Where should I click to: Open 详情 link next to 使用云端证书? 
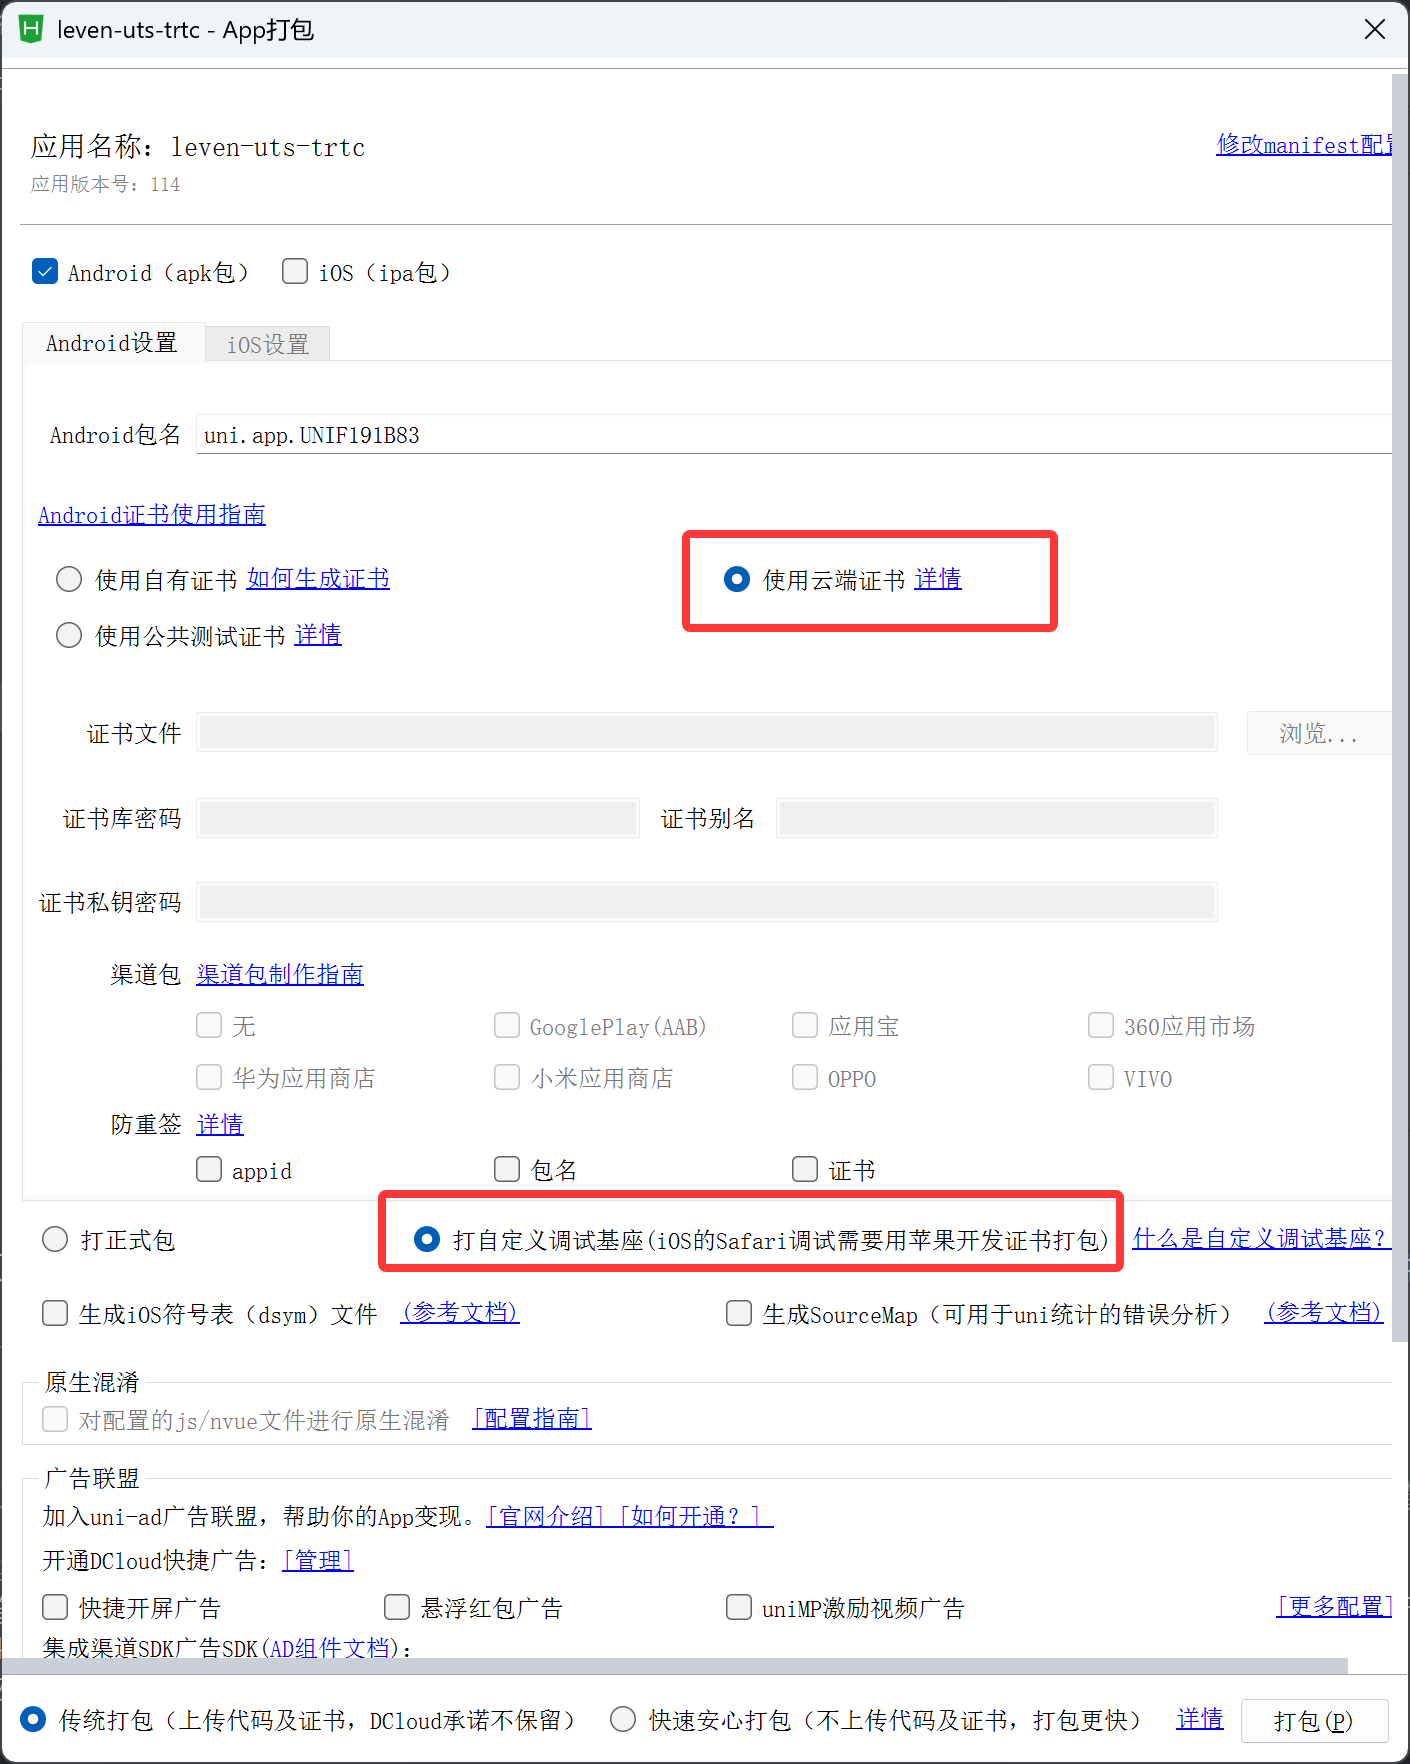coord(938,579)
